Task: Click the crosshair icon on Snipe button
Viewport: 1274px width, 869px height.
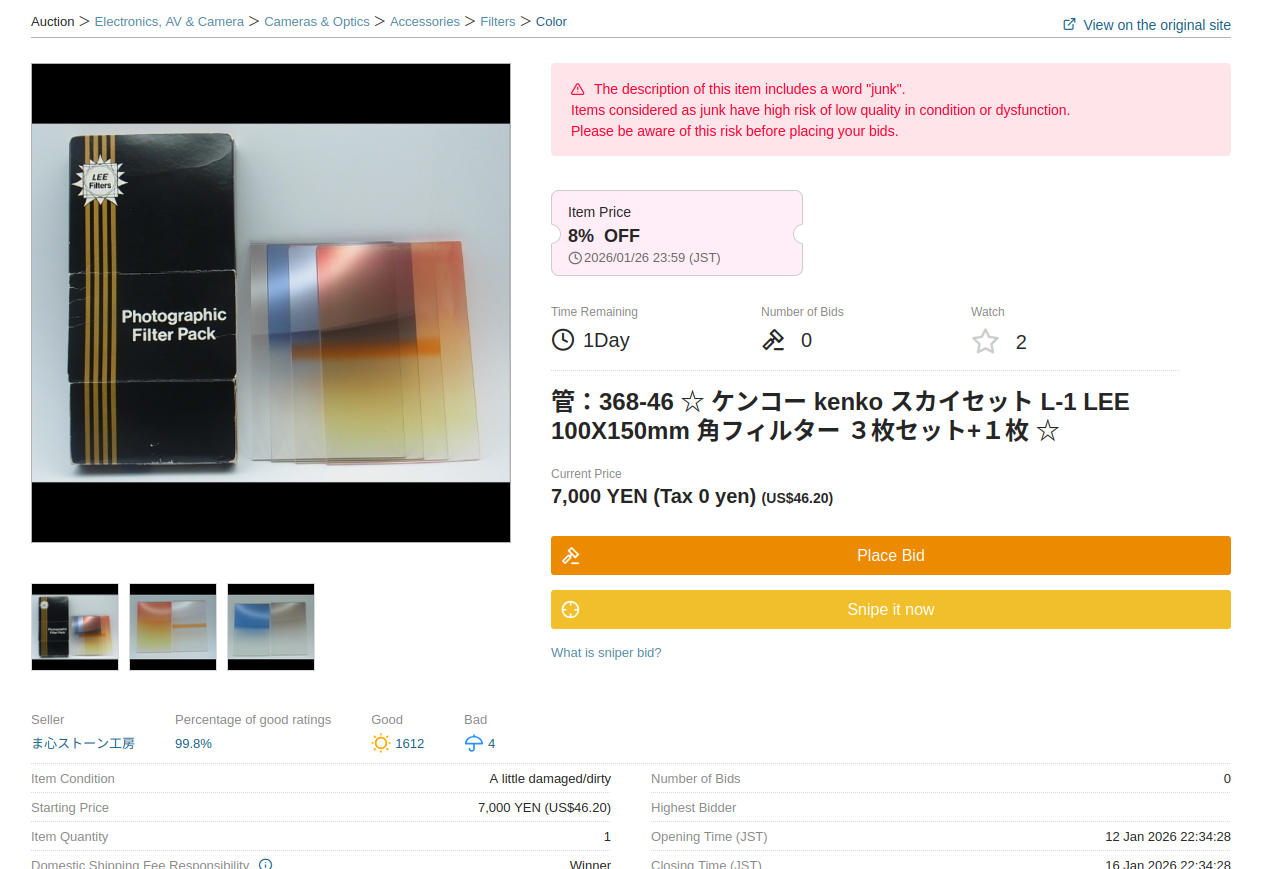Action: pyautogui.click(x=571, y=610)
